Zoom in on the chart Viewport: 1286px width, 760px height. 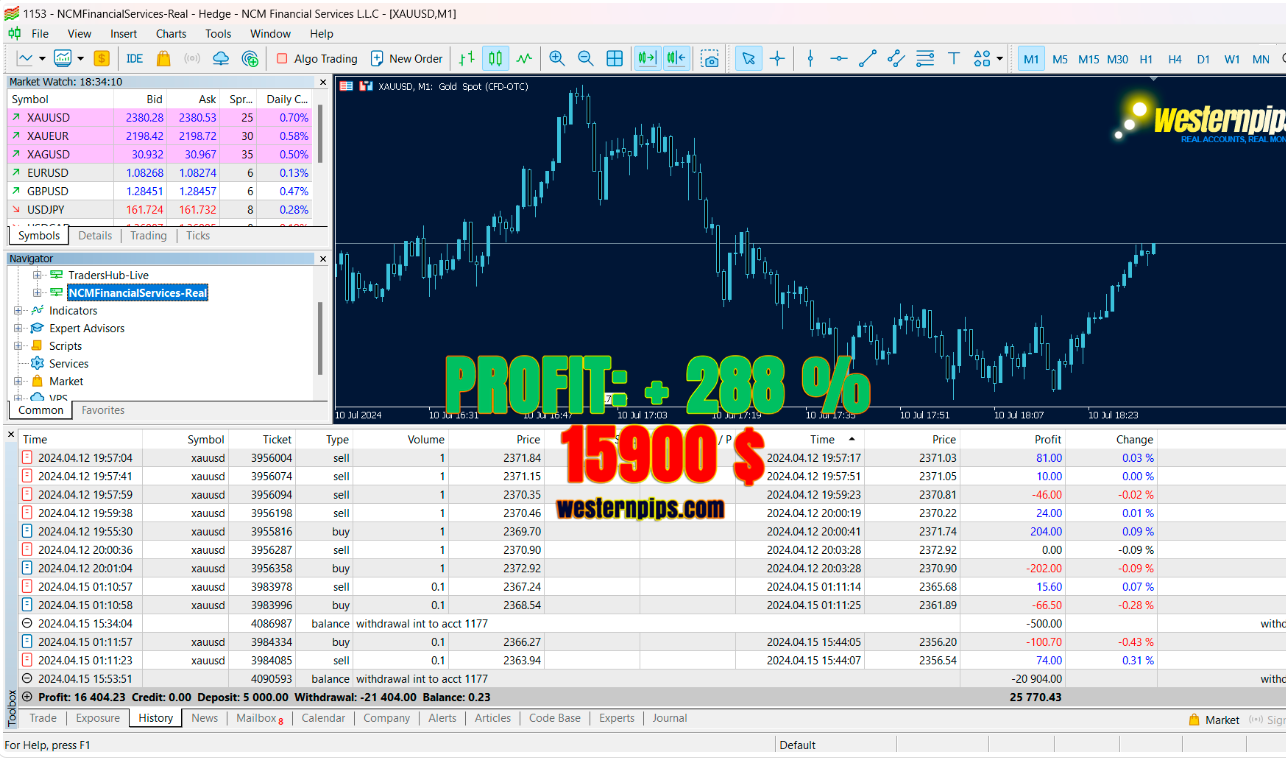pyautogui.click(x=557, y=59)
